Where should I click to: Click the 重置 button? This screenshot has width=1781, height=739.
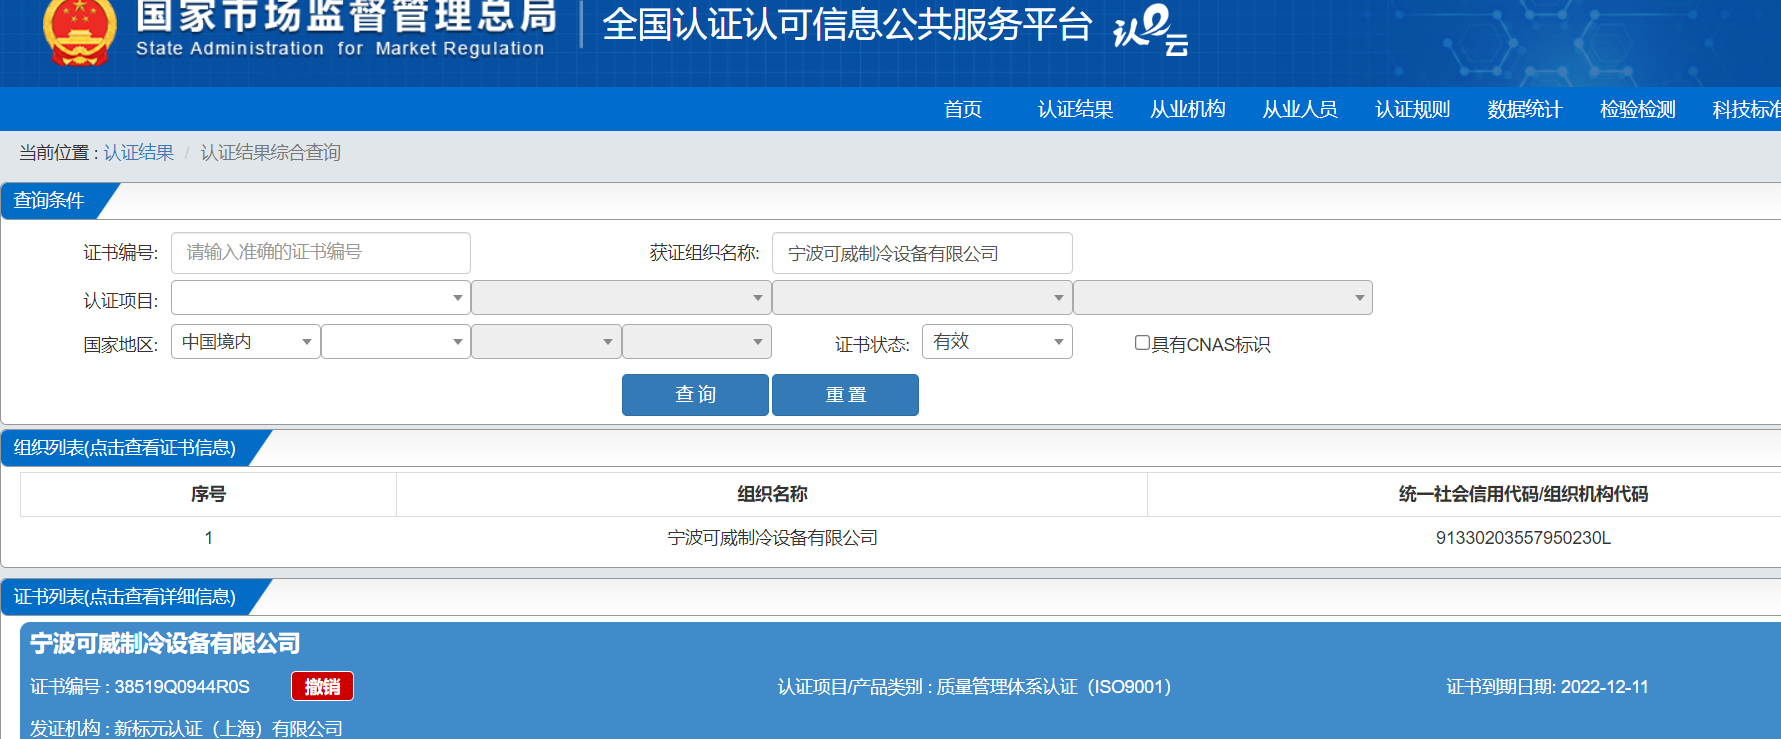[x=845, y=395]
